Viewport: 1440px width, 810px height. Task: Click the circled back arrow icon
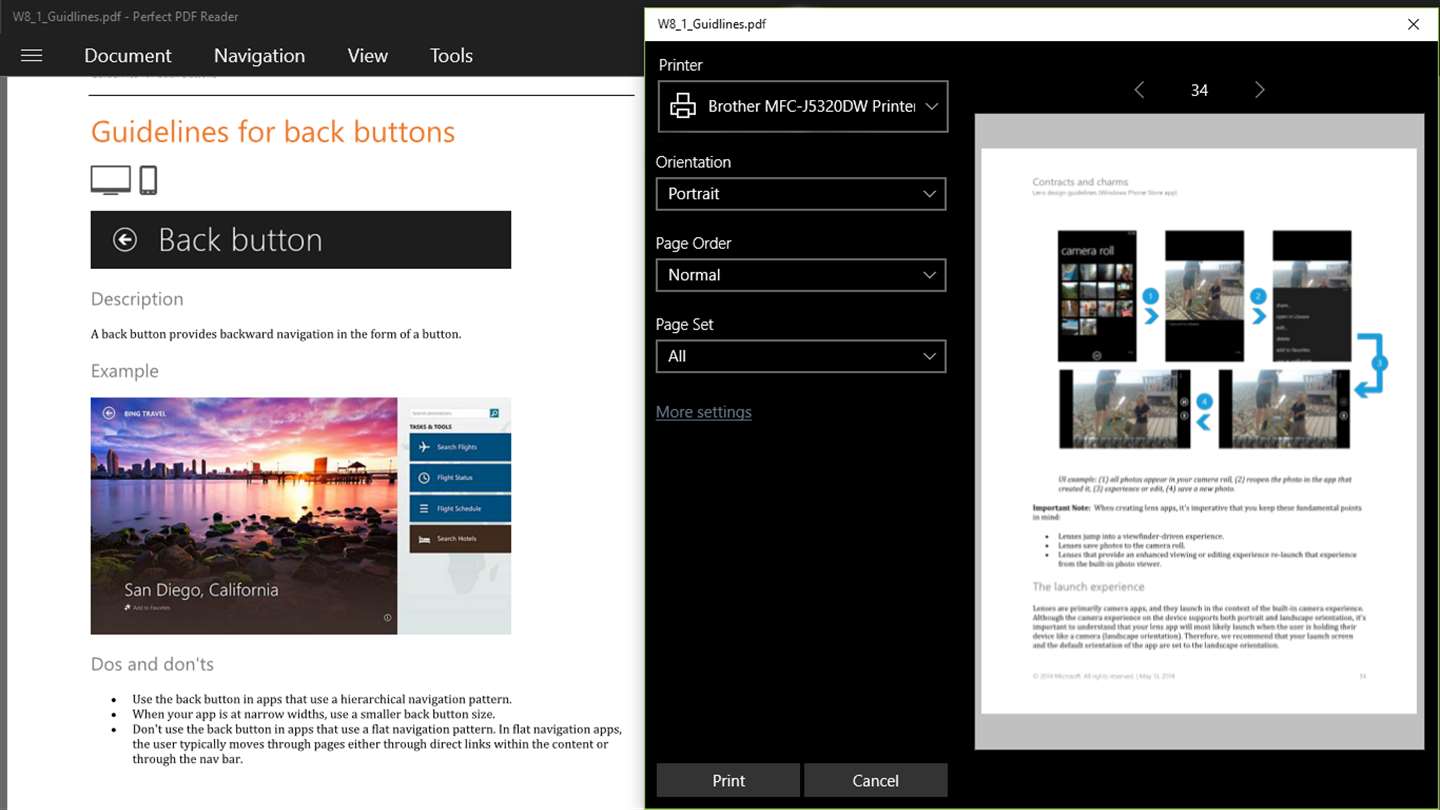click(x=125, y=239)
